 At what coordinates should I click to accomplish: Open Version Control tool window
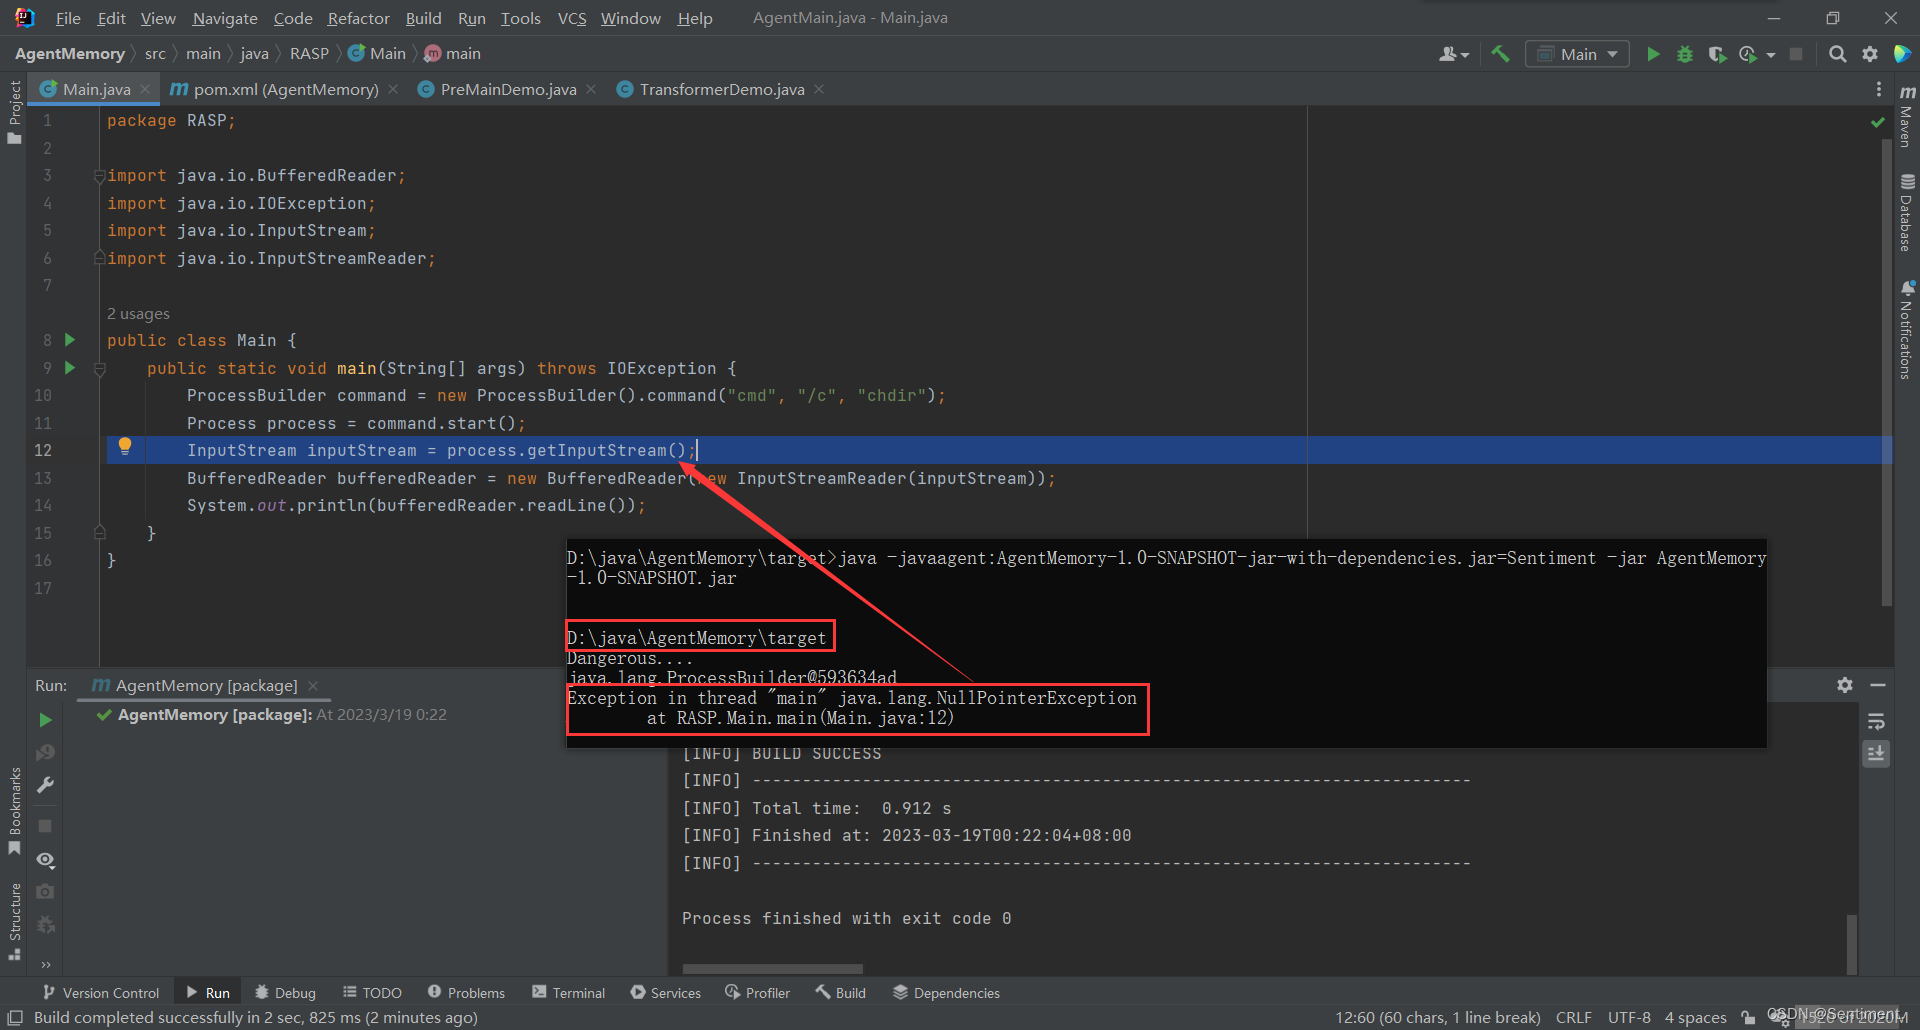[101, 992]
